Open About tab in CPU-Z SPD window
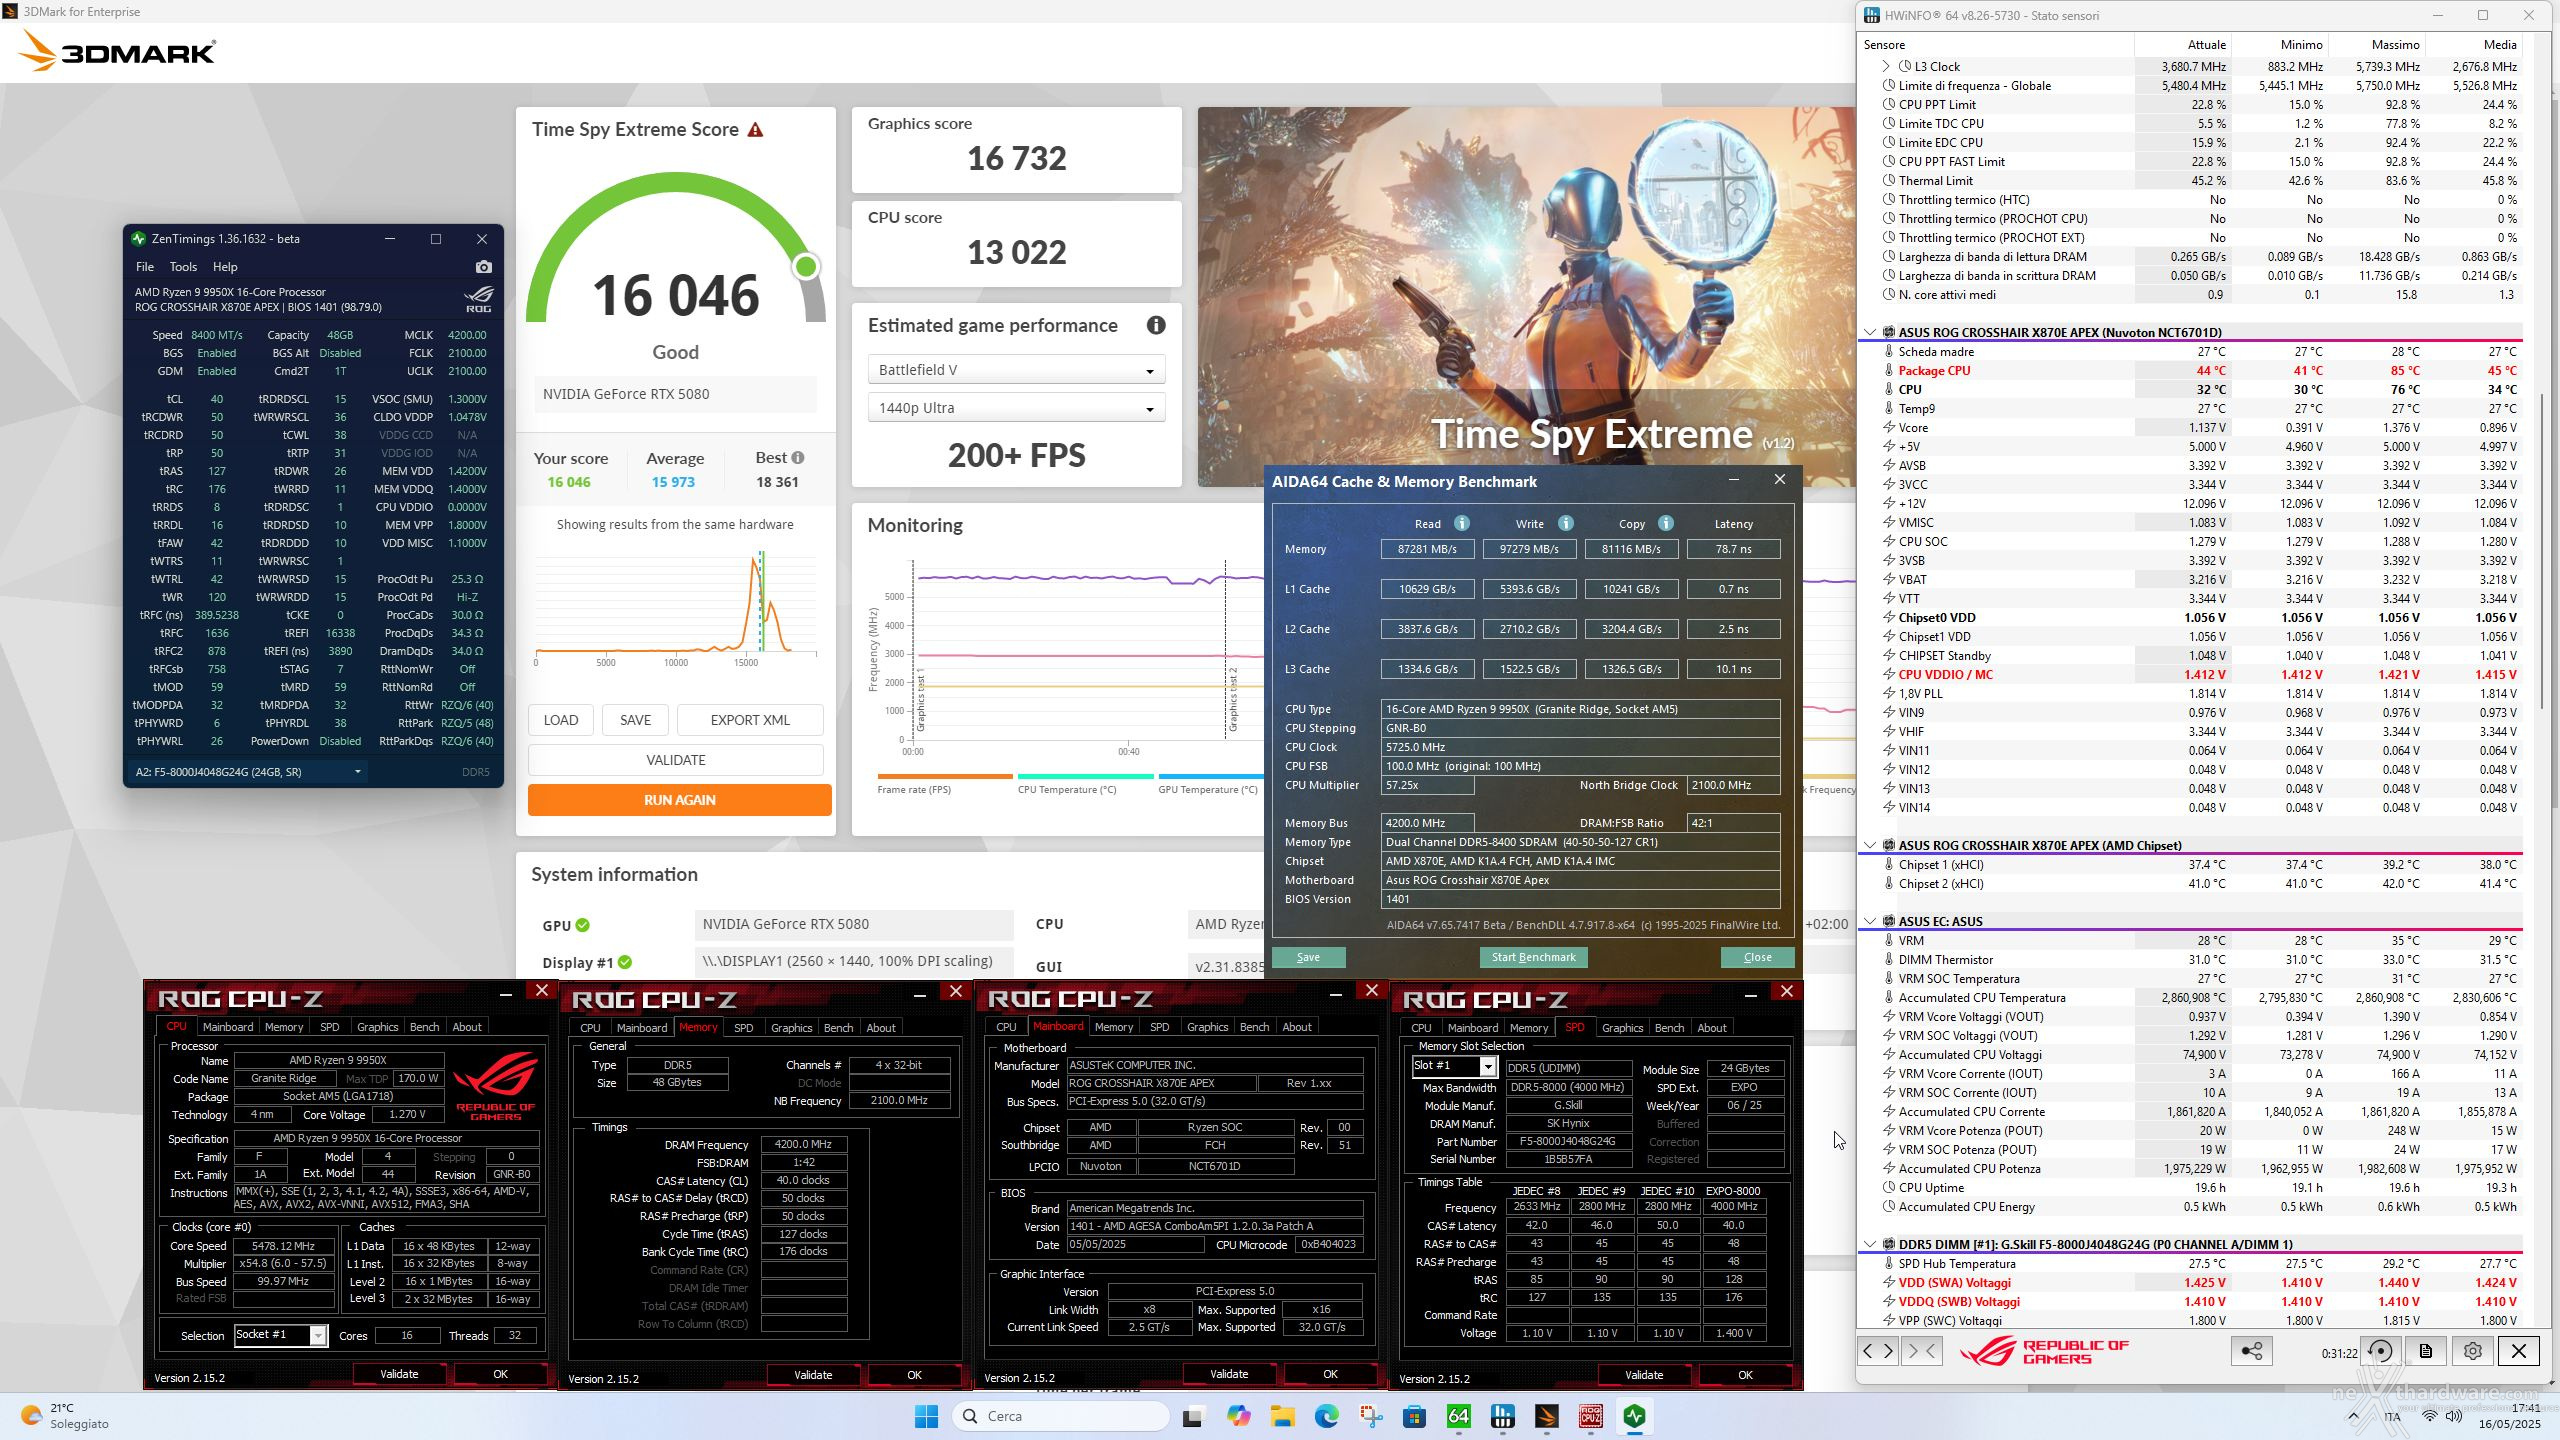 tap(1711, 1028)
